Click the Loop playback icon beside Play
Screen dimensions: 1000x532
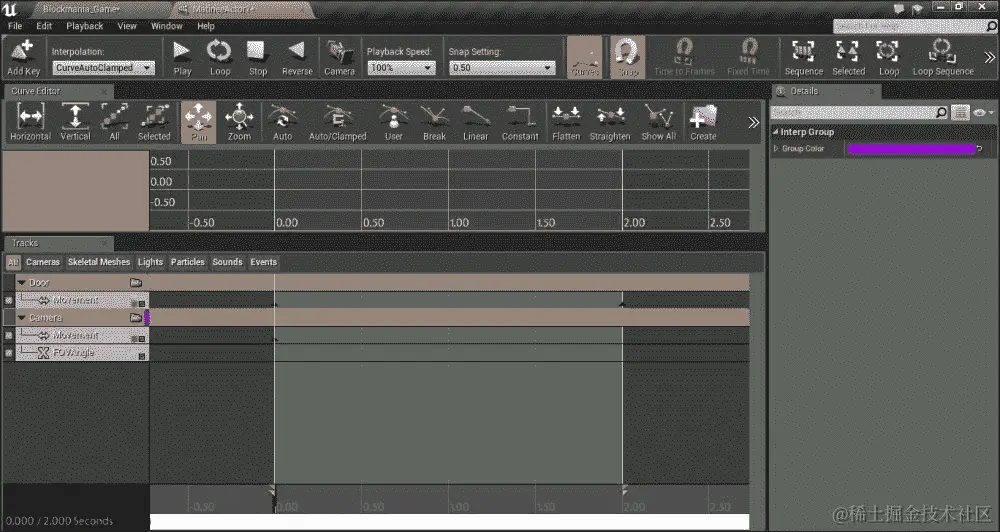220,57
